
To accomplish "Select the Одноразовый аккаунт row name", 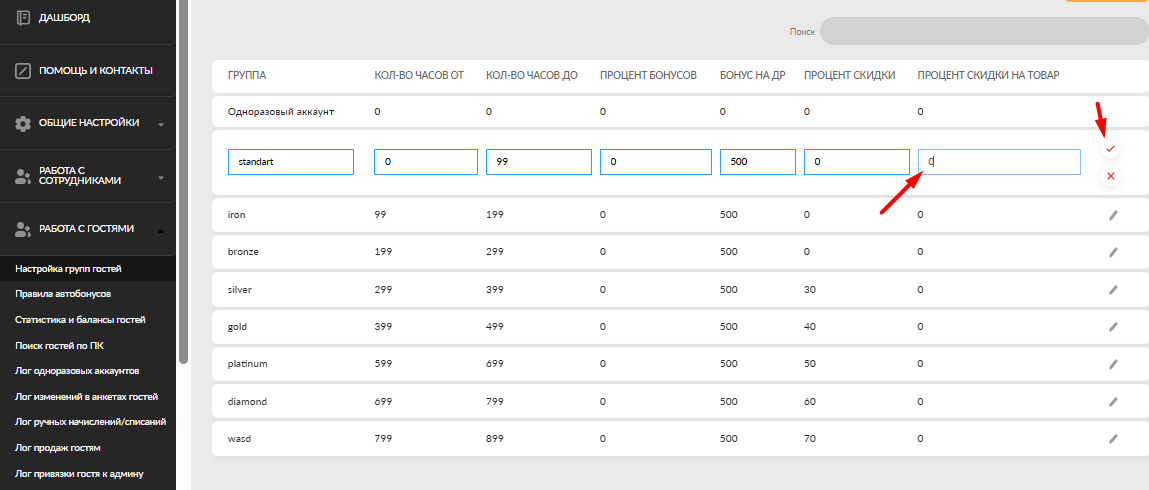I will (281, 112).
